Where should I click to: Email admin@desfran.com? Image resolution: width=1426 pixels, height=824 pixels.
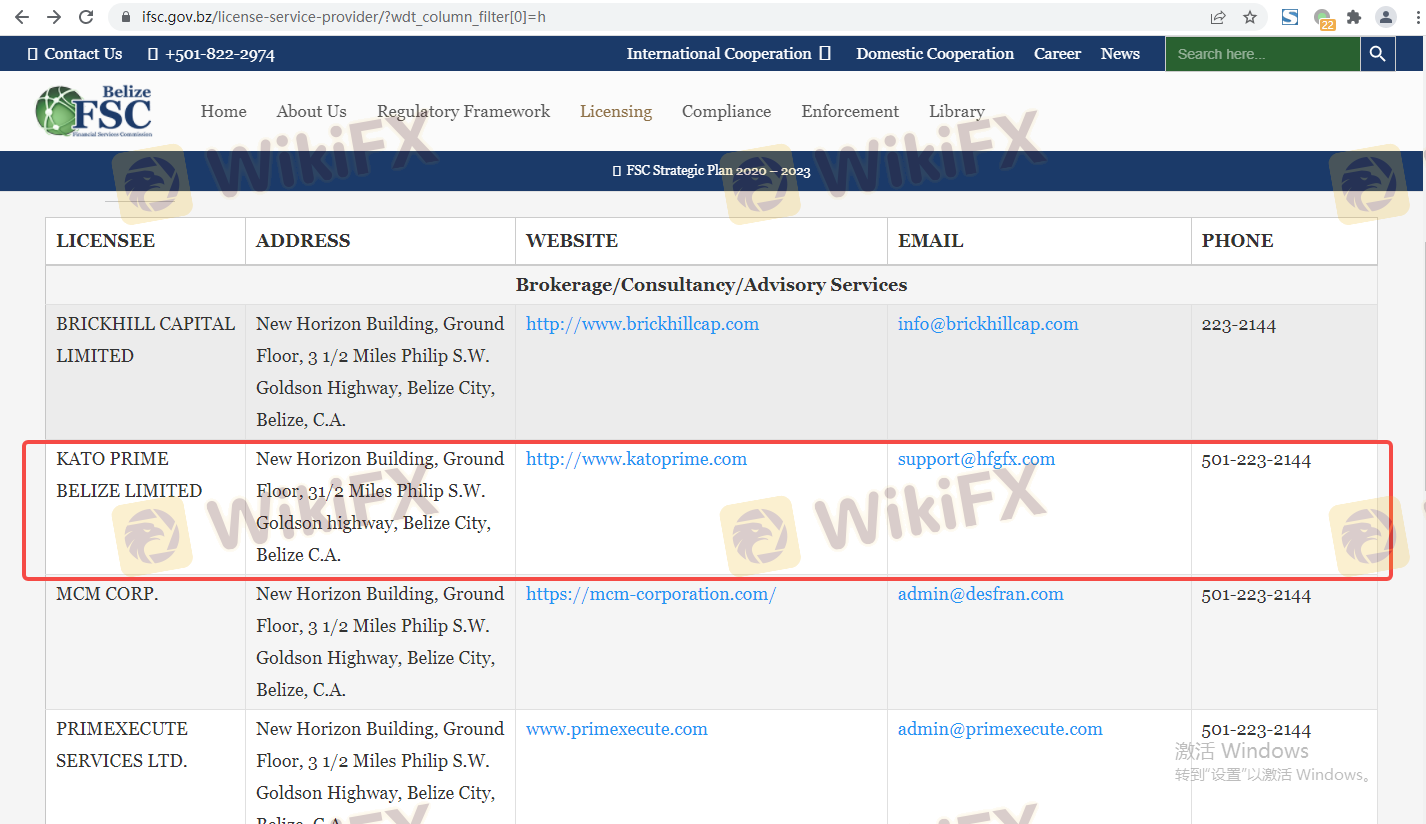(x=981, y=594)
